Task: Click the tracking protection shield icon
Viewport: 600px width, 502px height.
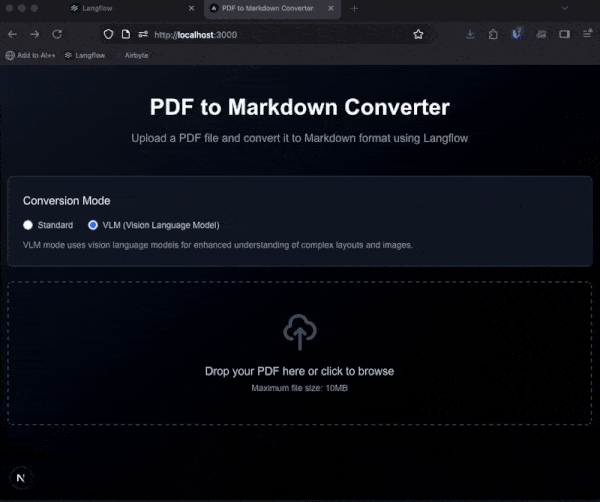Action: (108, 34)
